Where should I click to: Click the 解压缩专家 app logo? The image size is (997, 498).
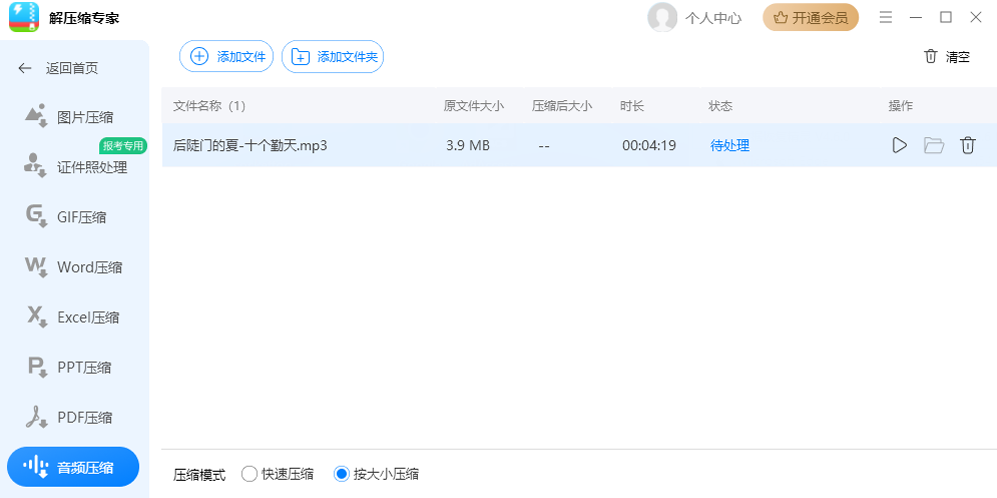point(23,17)
